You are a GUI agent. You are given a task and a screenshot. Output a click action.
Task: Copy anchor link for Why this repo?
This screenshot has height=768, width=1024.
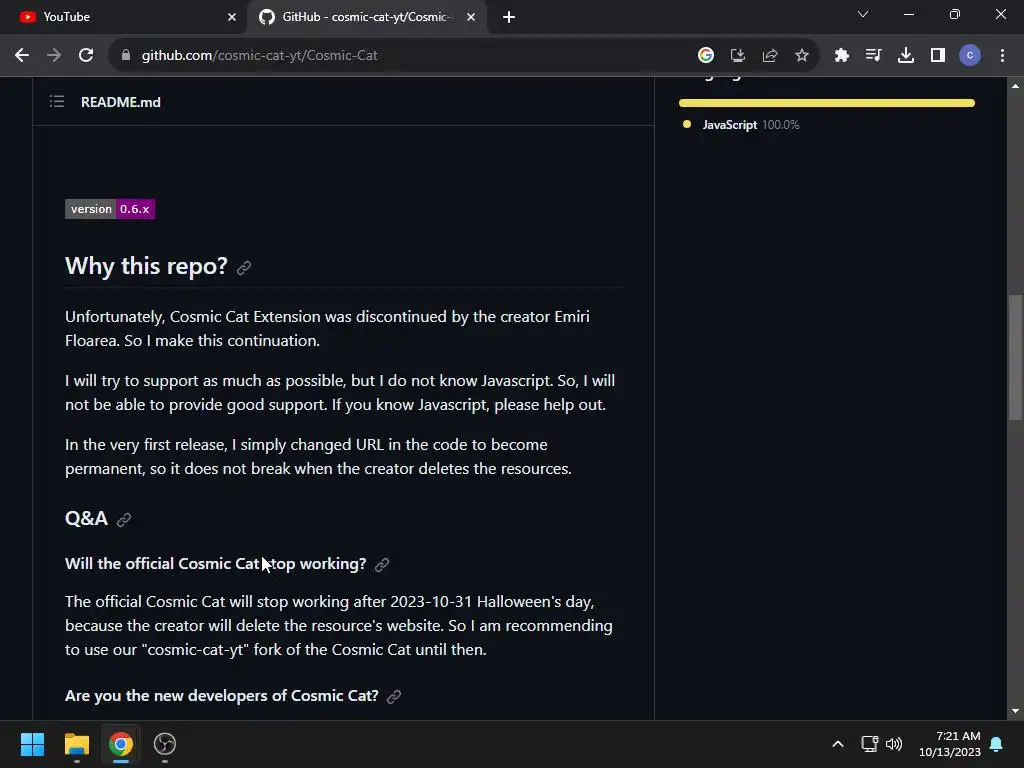tap(244, 268)
